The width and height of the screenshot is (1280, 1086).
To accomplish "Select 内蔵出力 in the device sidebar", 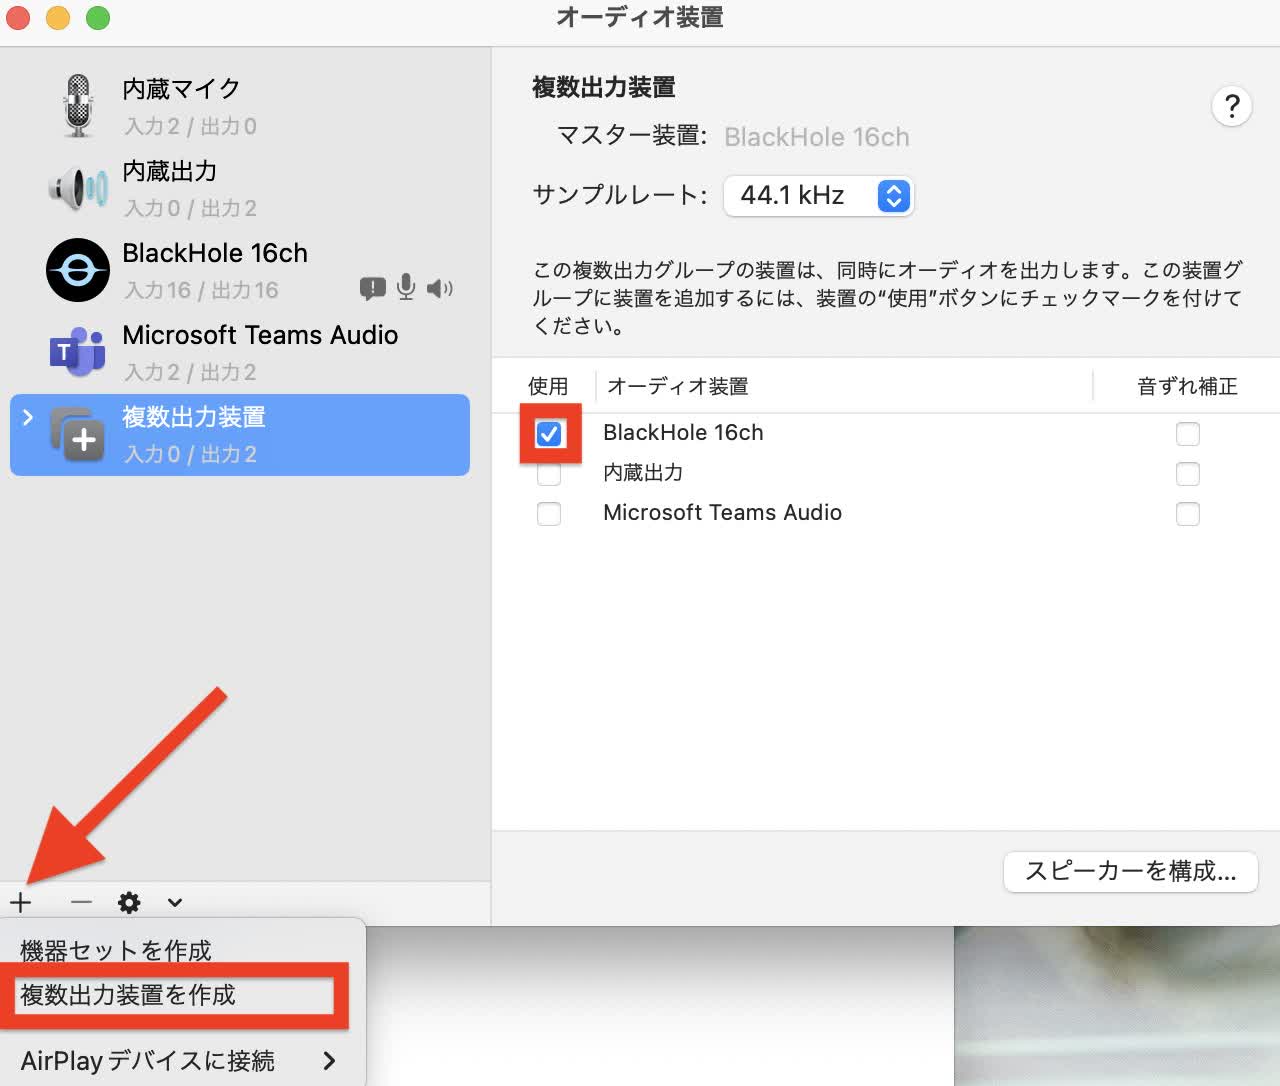I will tap(240, 188).
